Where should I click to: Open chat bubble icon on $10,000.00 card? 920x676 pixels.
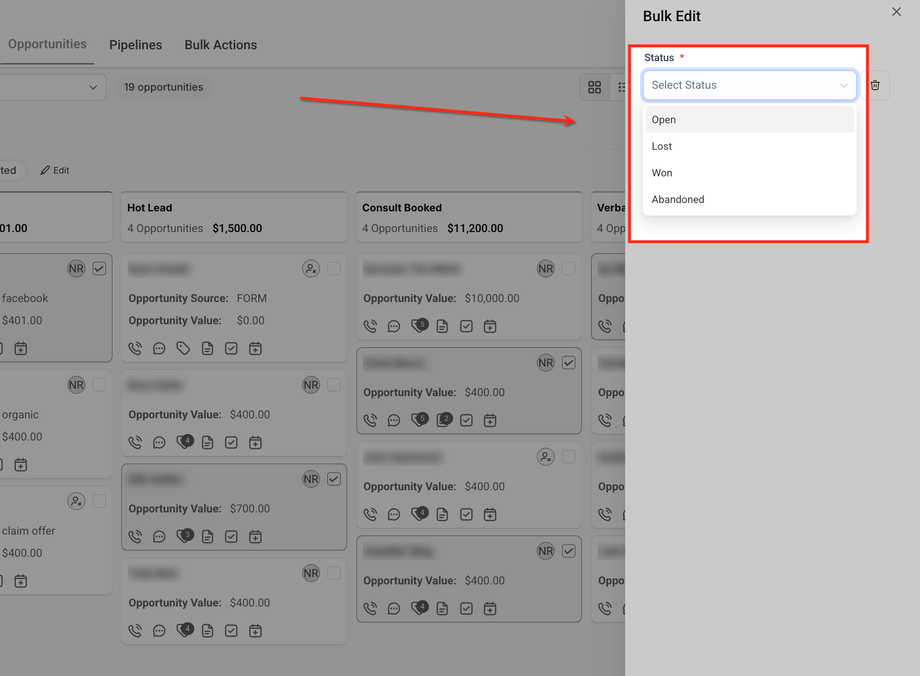[394, 326]
